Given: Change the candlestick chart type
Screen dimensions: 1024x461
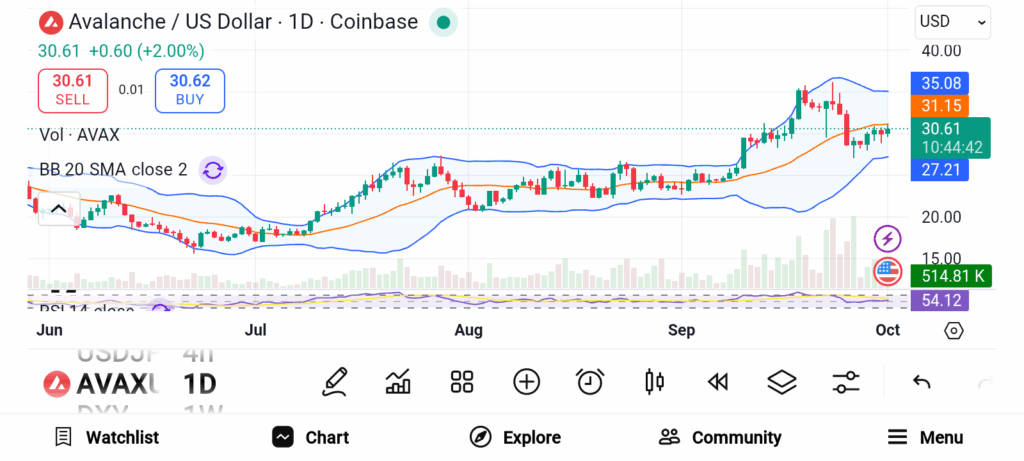Looking at the screenshot, I should pyautogui.click(x=655, y=381).
